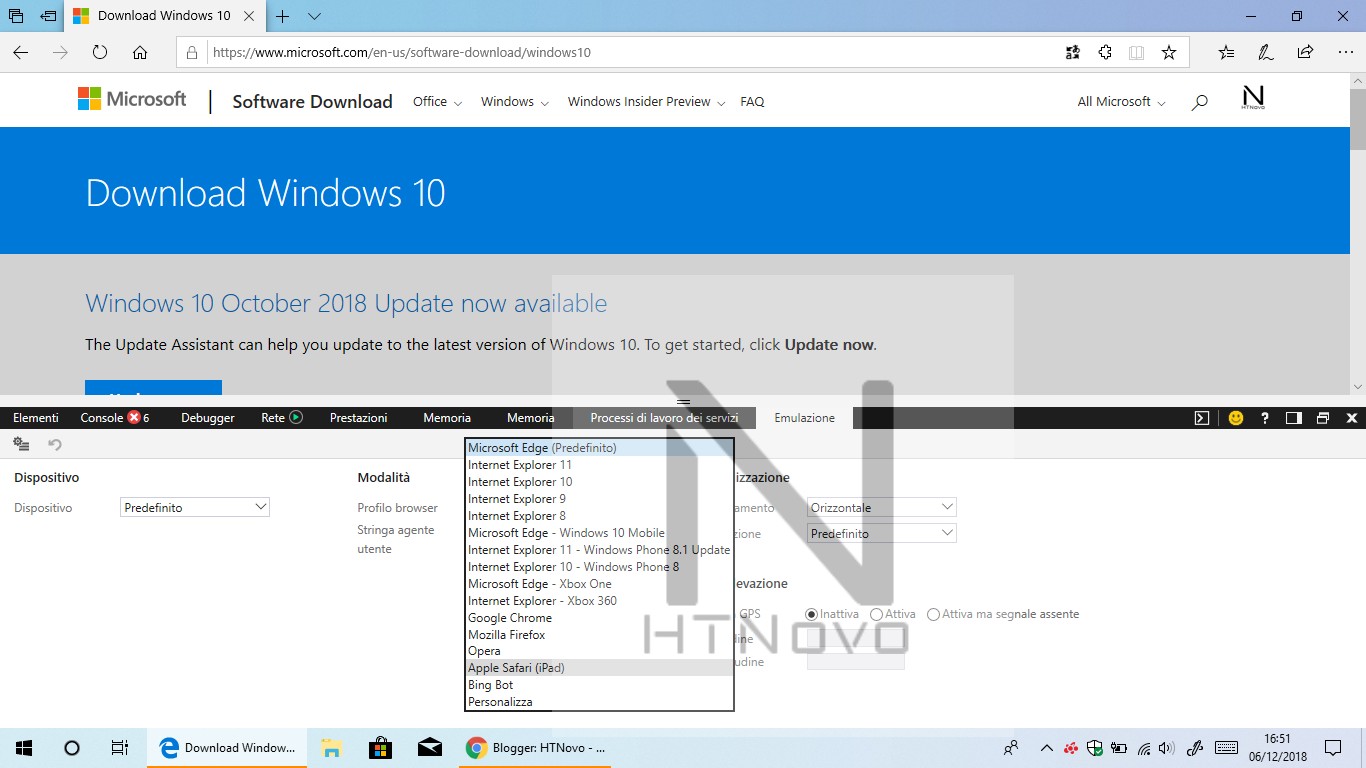
Task: Select Inattiva GPS radio button
Action: (x=812, y=614)
